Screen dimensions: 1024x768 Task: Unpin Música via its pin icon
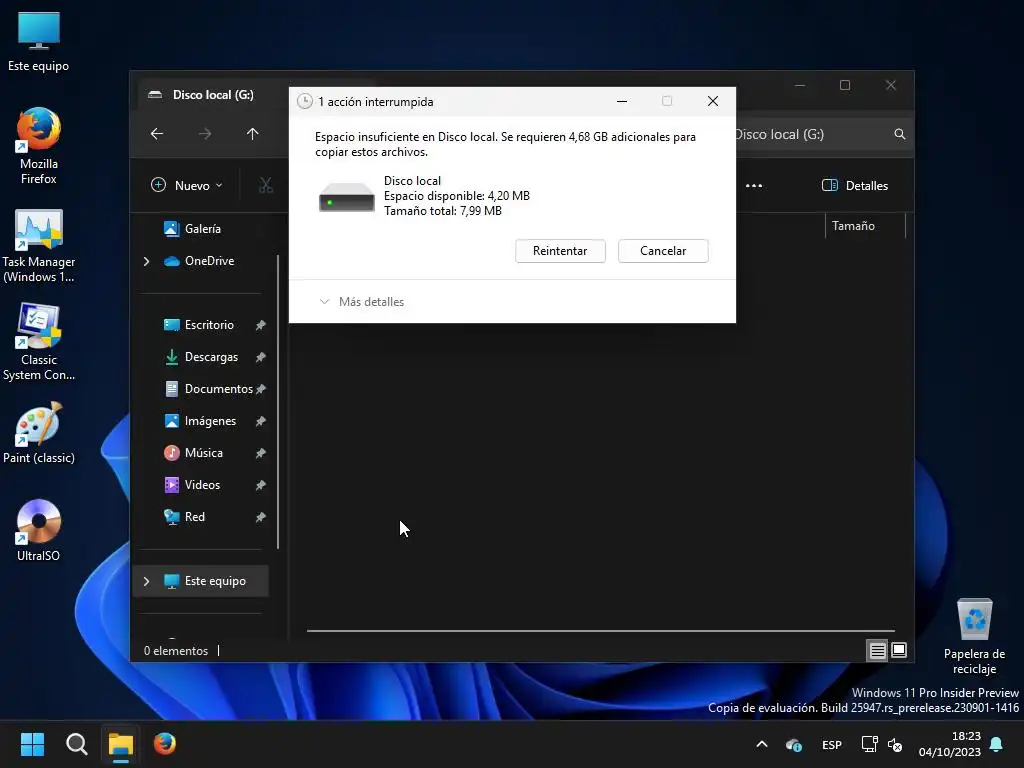pos(261,453)
